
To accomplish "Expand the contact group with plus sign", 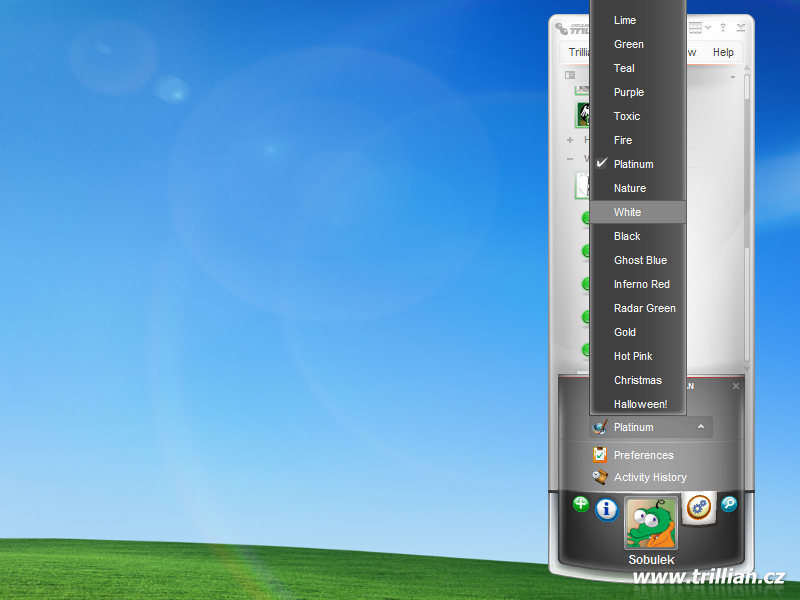I will tap(570, 140).
